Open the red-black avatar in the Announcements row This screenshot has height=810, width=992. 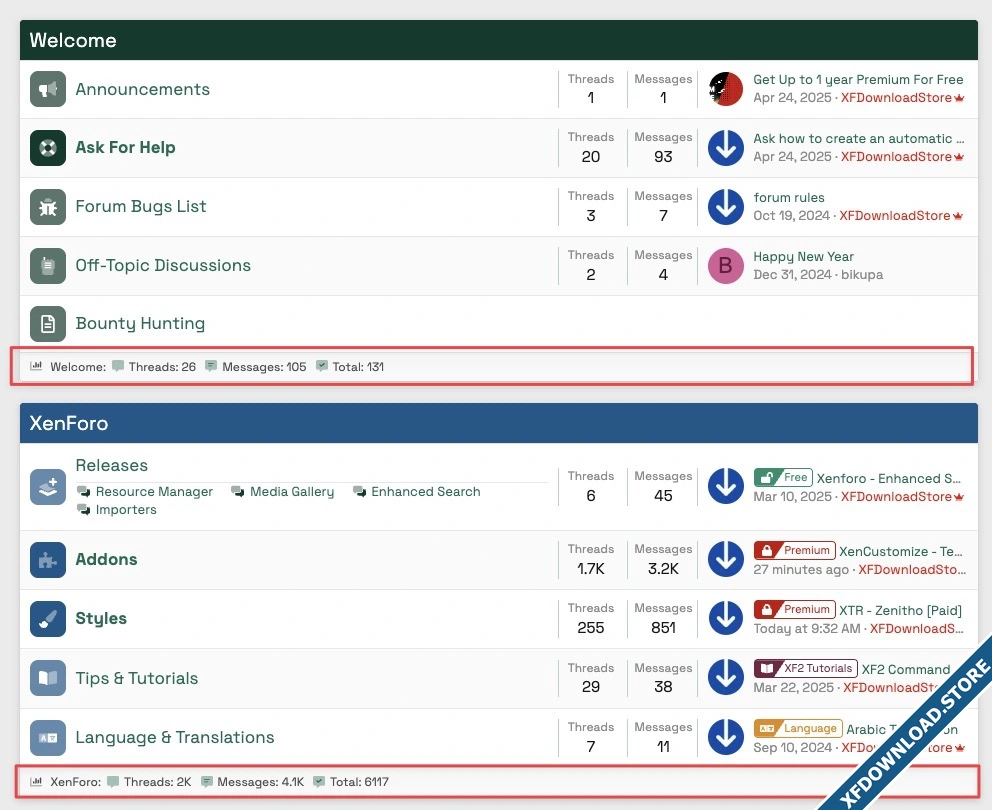(726, 89)
